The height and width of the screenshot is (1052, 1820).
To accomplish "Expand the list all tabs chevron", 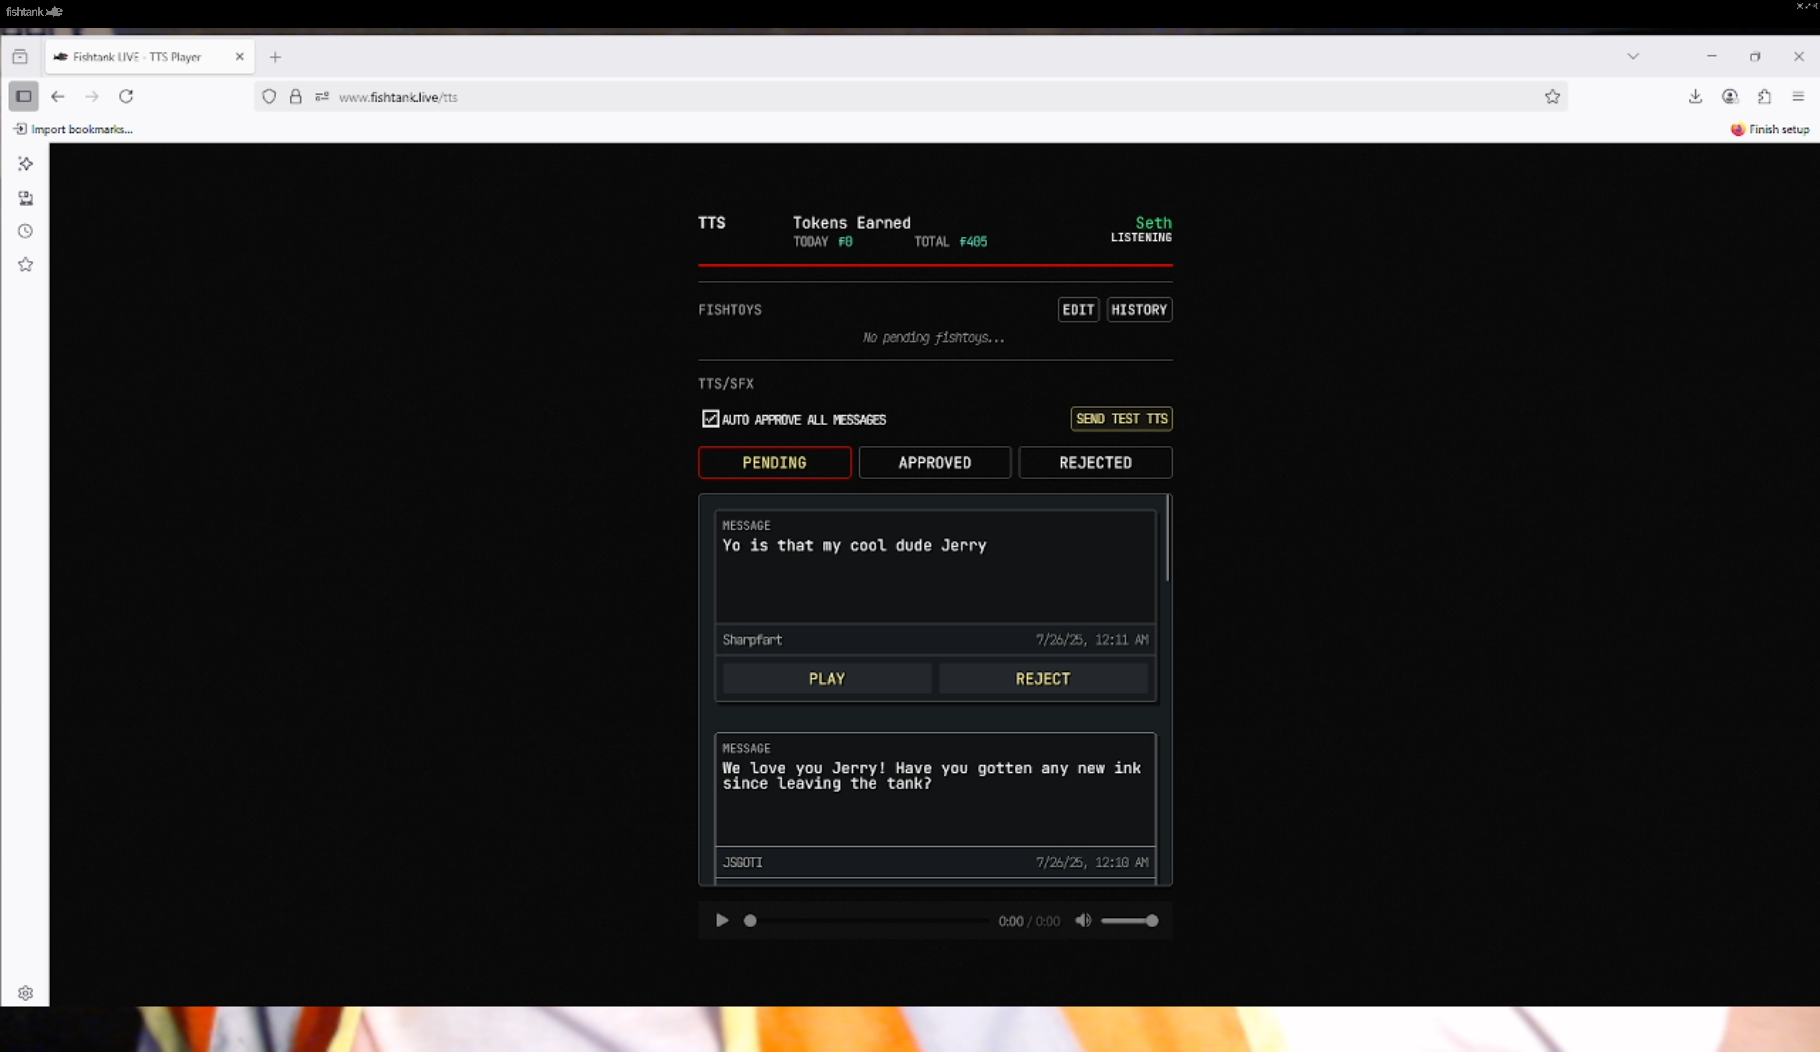I will (1633, 57).
